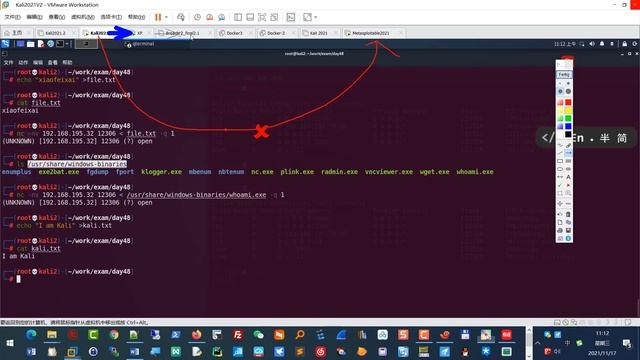Open terminal 帮助 menu
Screen dimensions: 640x360
click(67, 62)
